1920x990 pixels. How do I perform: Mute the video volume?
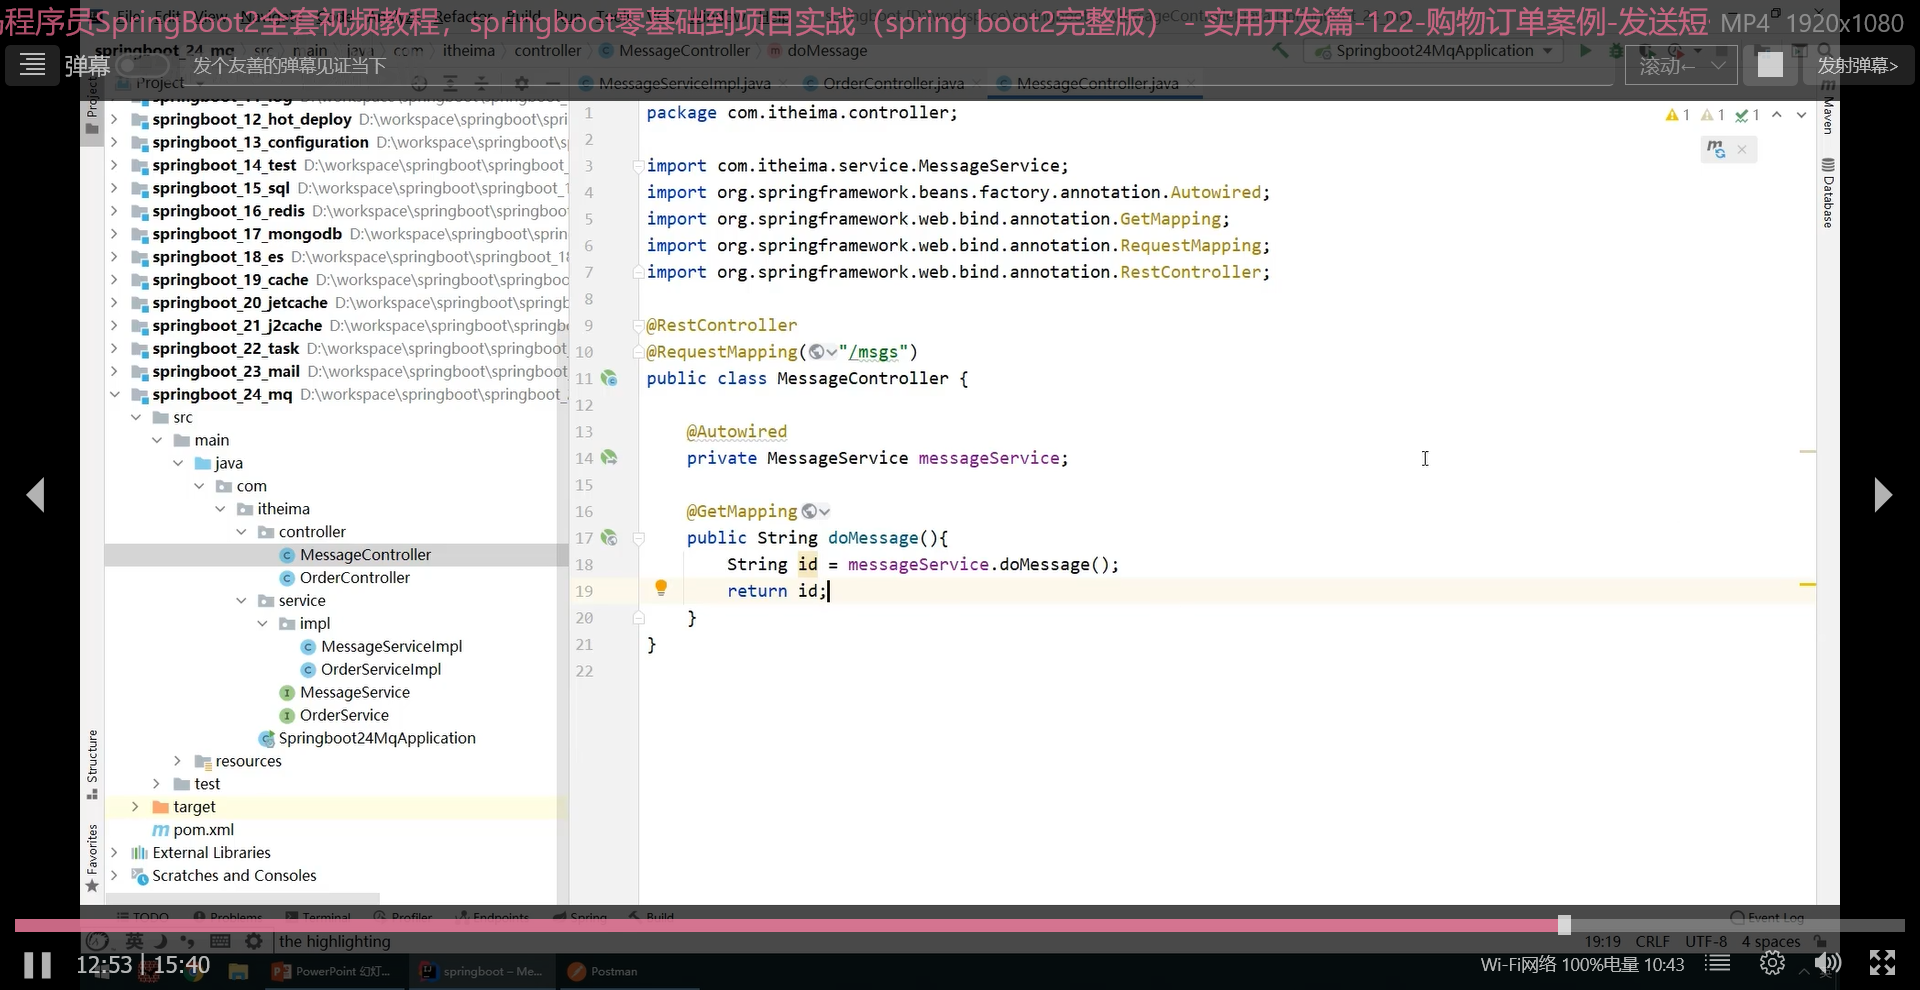(1828, 964)
